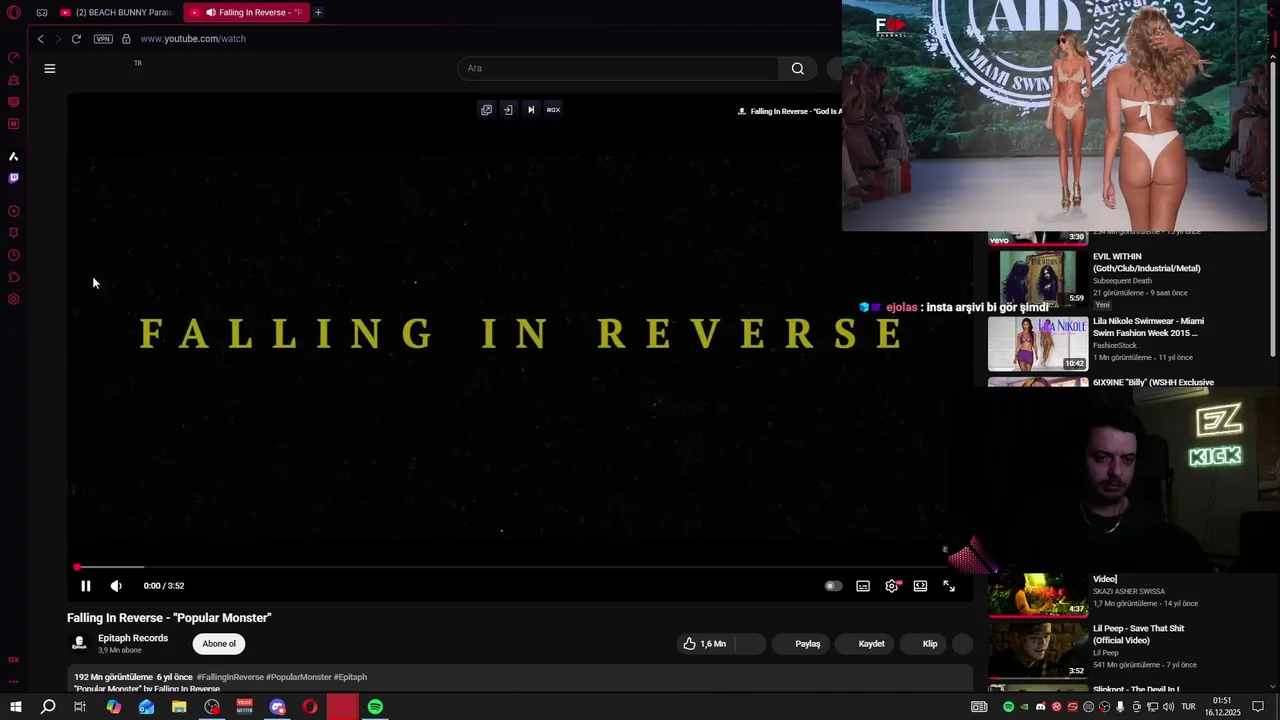Open EVIL WITHIN video thumbnail
This screenshot has width=1280, height=720.
pos(1038,277)
